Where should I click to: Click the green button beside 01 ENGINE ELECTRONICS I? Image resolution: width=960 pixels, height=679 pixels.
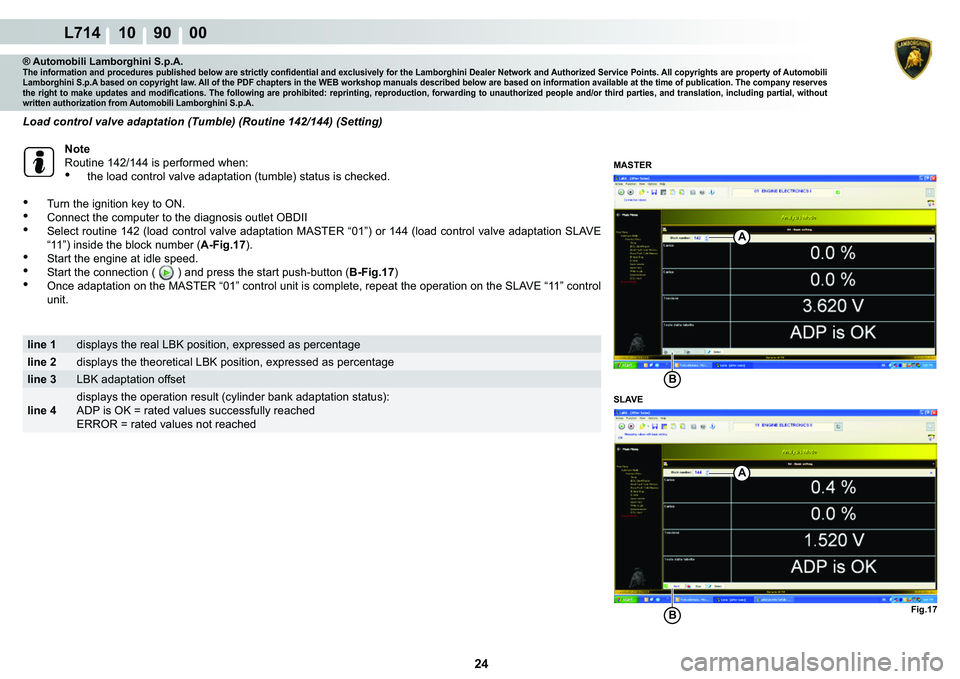coord(838,192)
